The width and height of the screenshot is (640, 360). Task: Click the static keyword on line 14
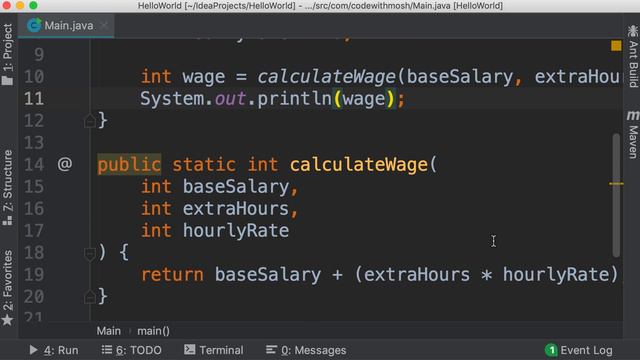[204, 165]
